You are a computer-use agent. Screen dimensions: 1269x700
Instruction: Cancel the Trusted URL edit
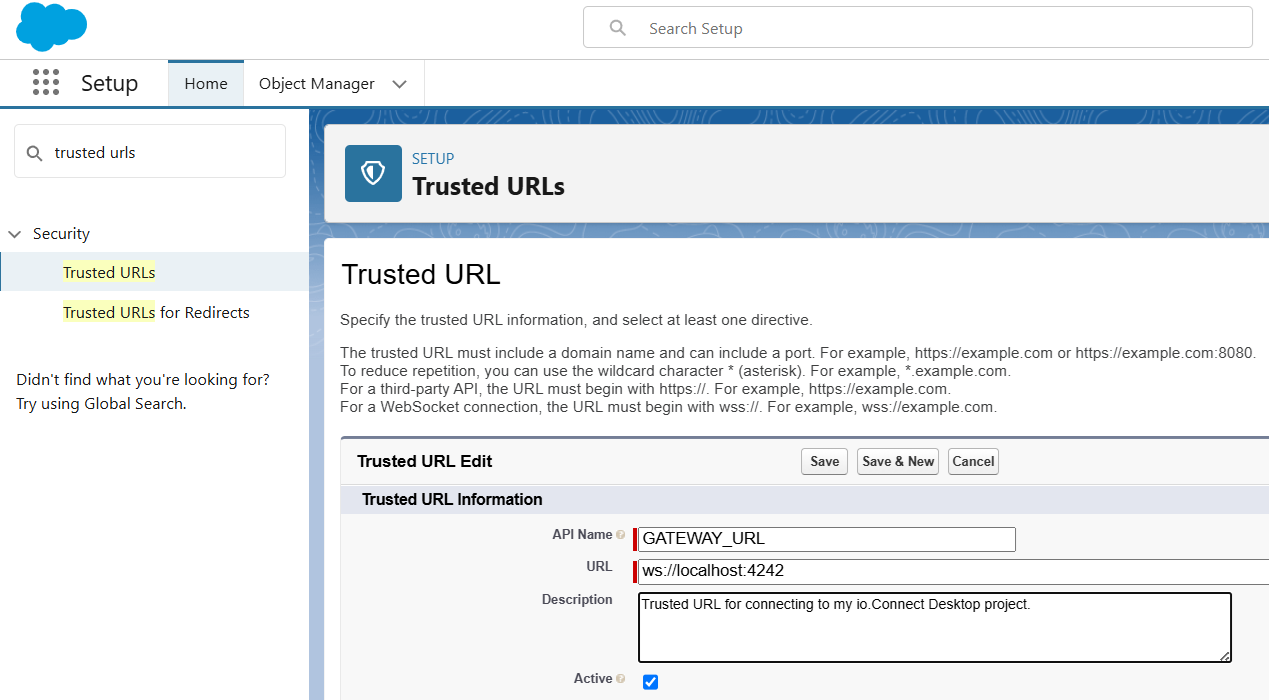[973, 461]
